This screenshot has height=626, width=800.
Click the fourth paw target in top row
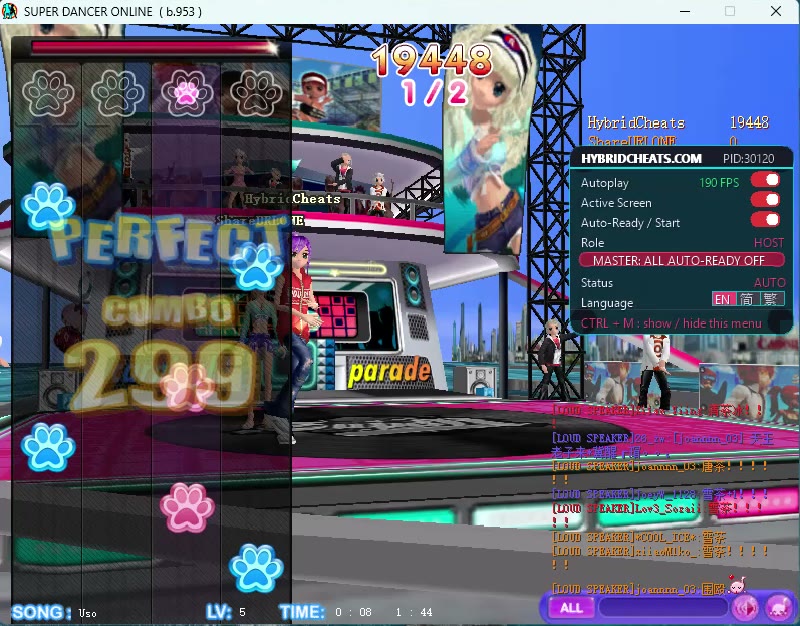pos(256,93)
